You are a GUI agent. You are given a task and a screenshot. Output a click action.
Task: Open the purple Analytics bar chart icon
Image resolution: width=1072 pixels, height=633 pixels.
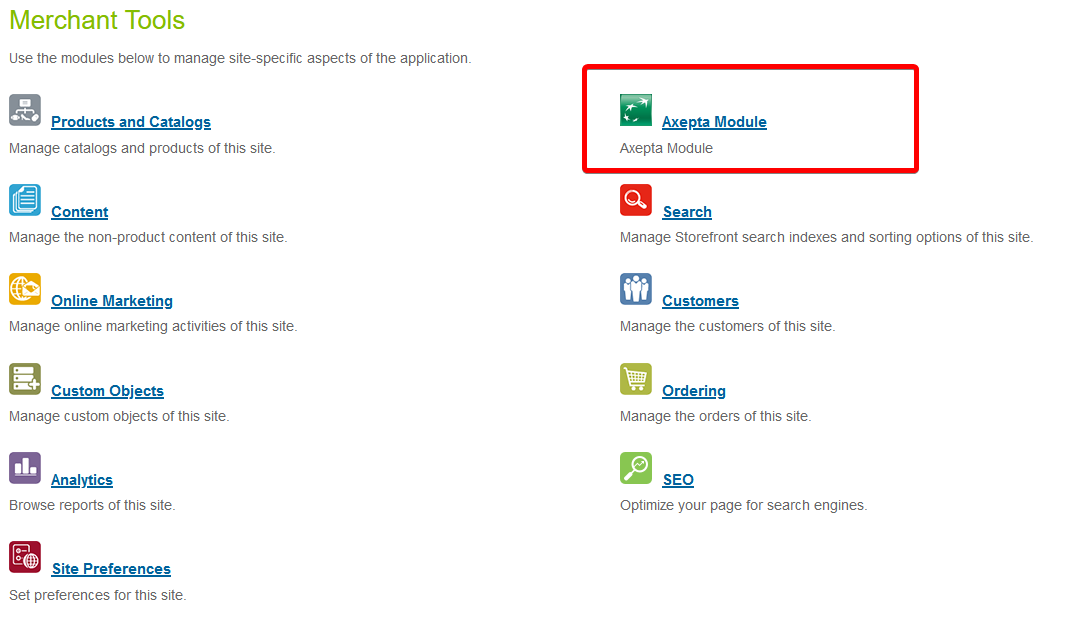(x=25, y=468)
